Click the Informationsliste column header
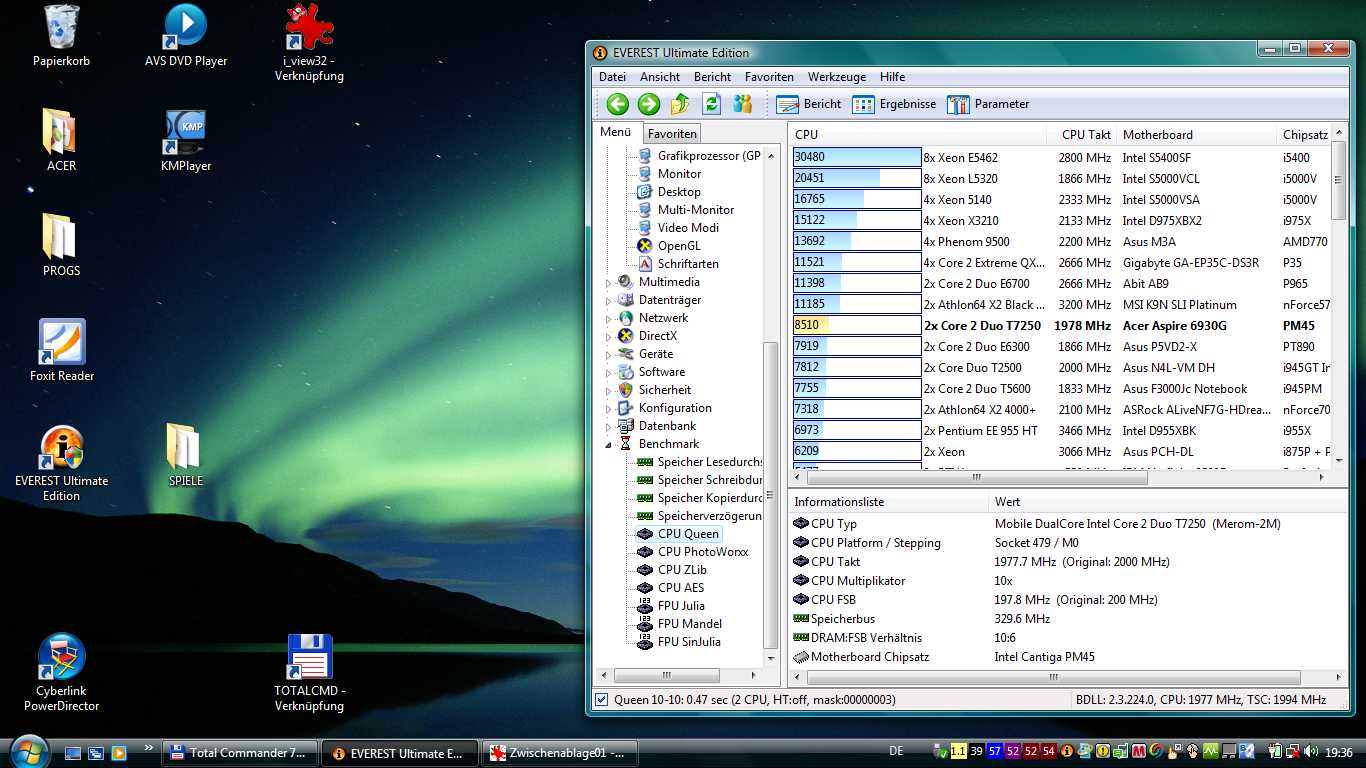Image resolution: width=1366 pixels, height=768 pixels. (x=888, y=502)
